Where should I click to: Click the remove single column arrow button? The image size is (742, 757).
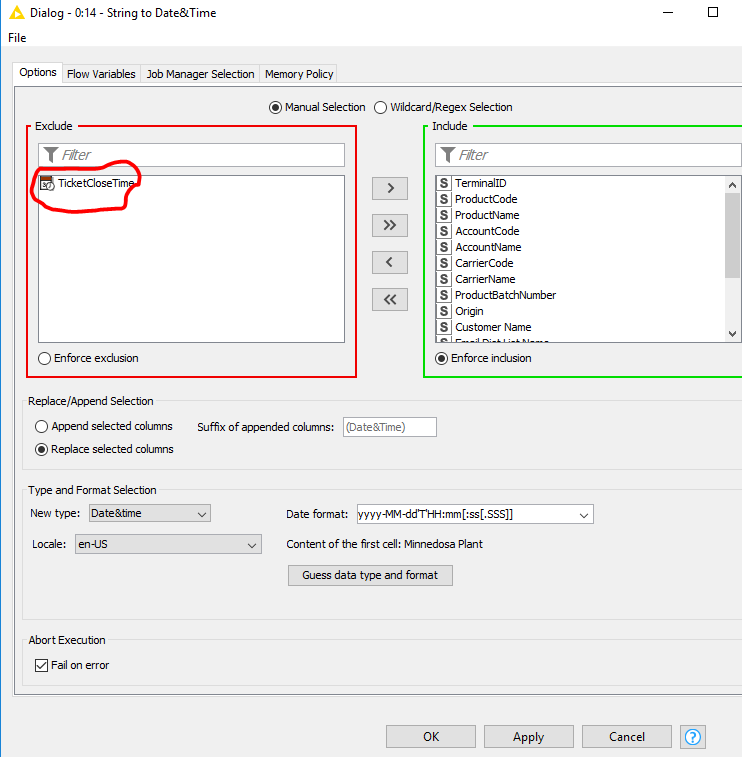pyautogui.click(x=389, y=262)
